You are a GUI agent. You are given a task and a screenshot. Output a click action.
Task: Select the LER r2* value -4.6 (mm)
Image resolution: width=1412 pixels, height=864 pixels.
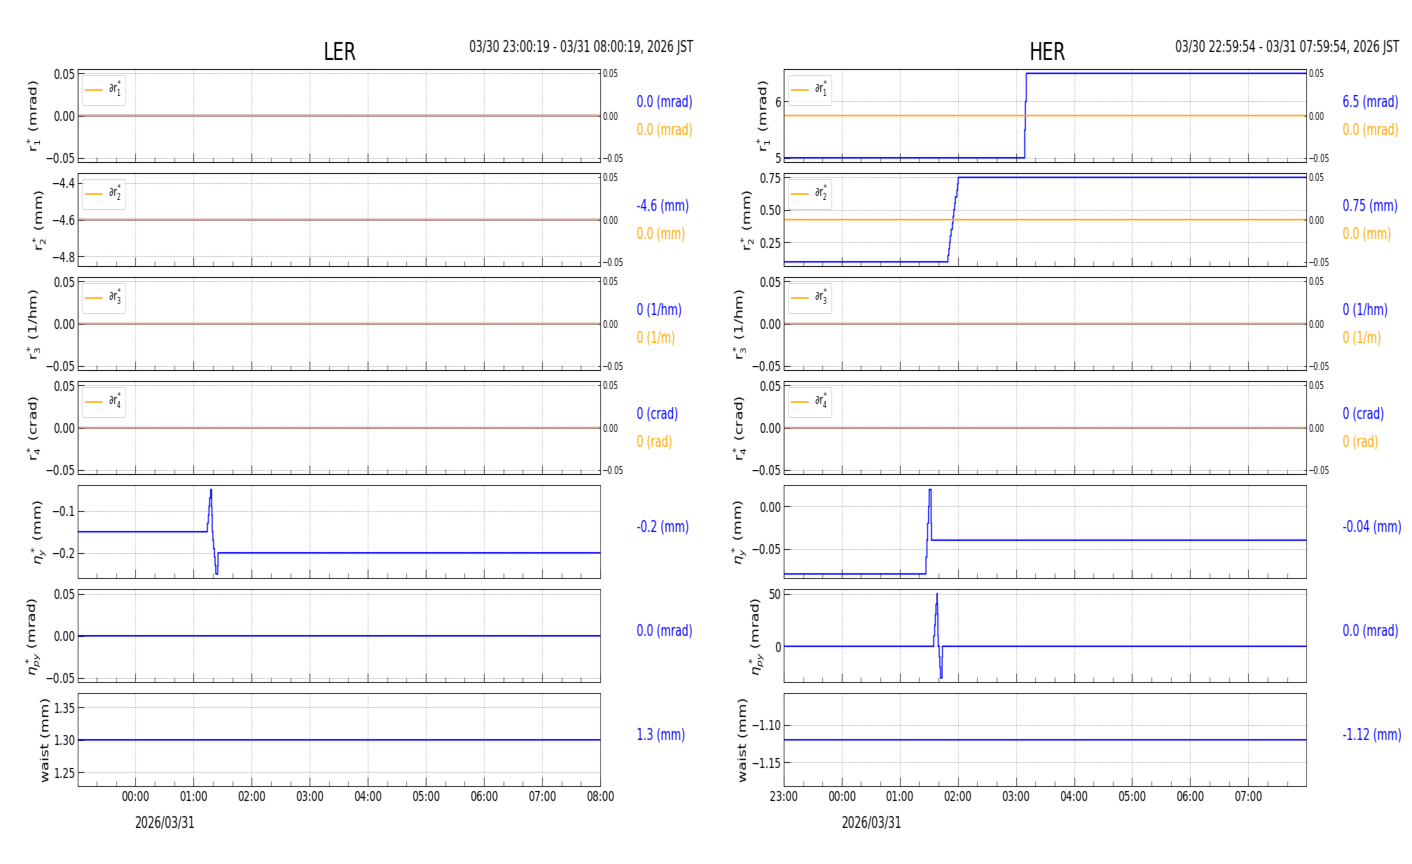[663, 206]
